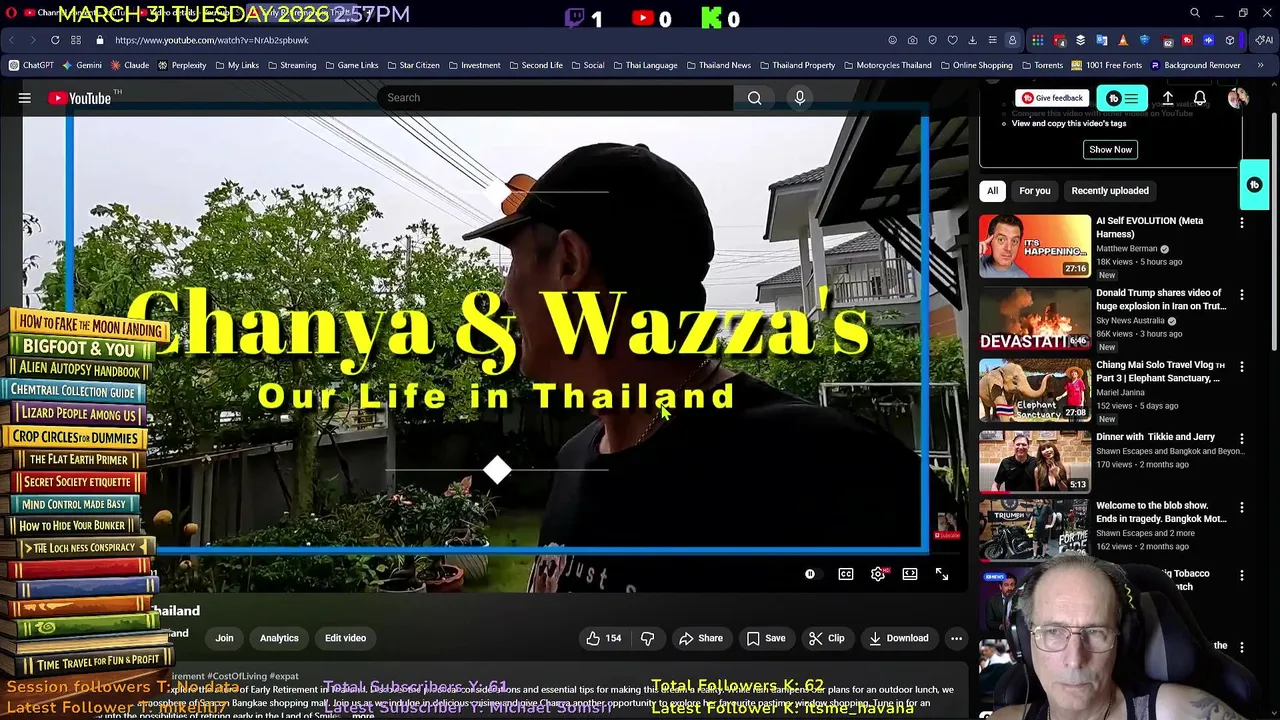Open Dinner with Tikkie and Jerry thumbnail
This screenshot has width=1280, height=720.
point(1035,462)
